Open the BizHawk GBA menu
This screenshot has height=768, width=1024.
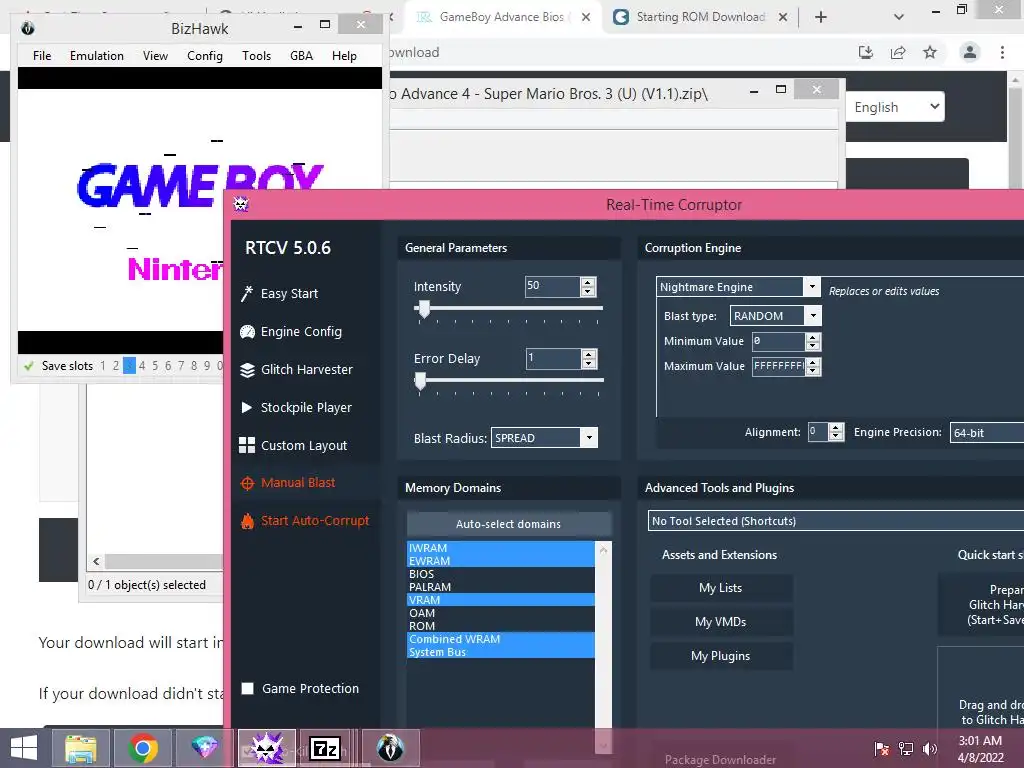click(x=301, y=56)
